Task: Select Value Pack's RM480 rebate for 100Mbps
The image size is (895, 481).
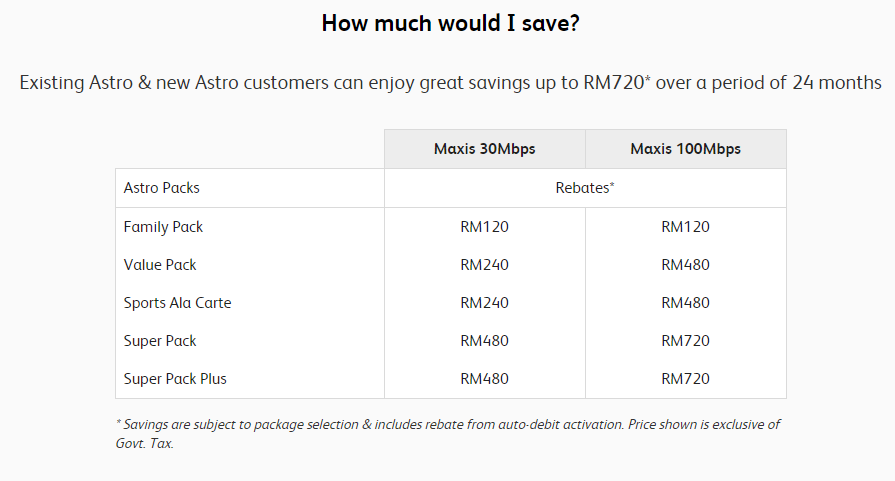Action: pos(686,265)
